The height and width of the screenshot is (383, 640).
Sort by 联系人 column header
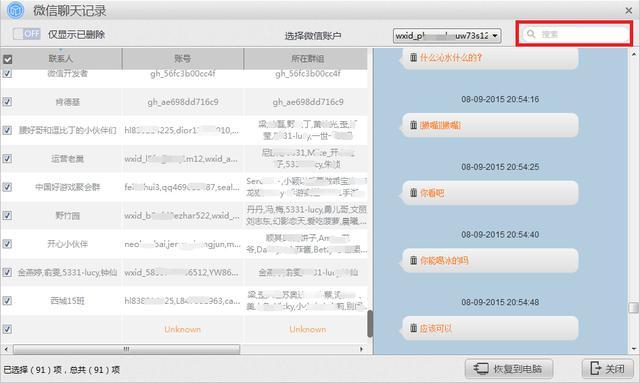(x=61, y=59)
